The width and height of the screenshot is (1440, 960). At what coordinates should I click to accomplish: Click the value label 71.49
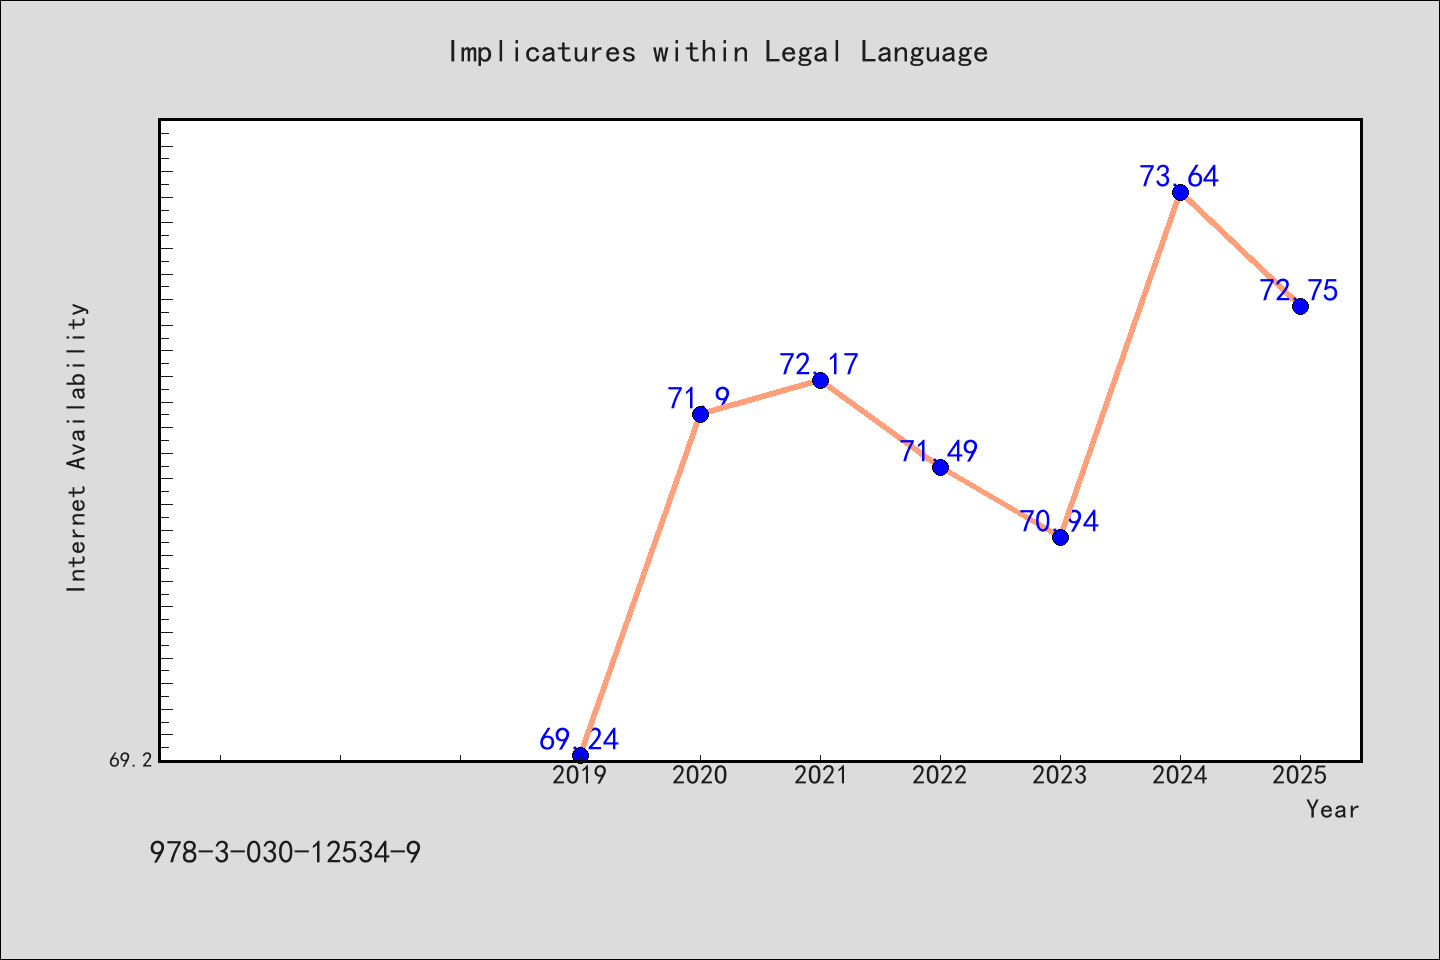tap(939, 452)
